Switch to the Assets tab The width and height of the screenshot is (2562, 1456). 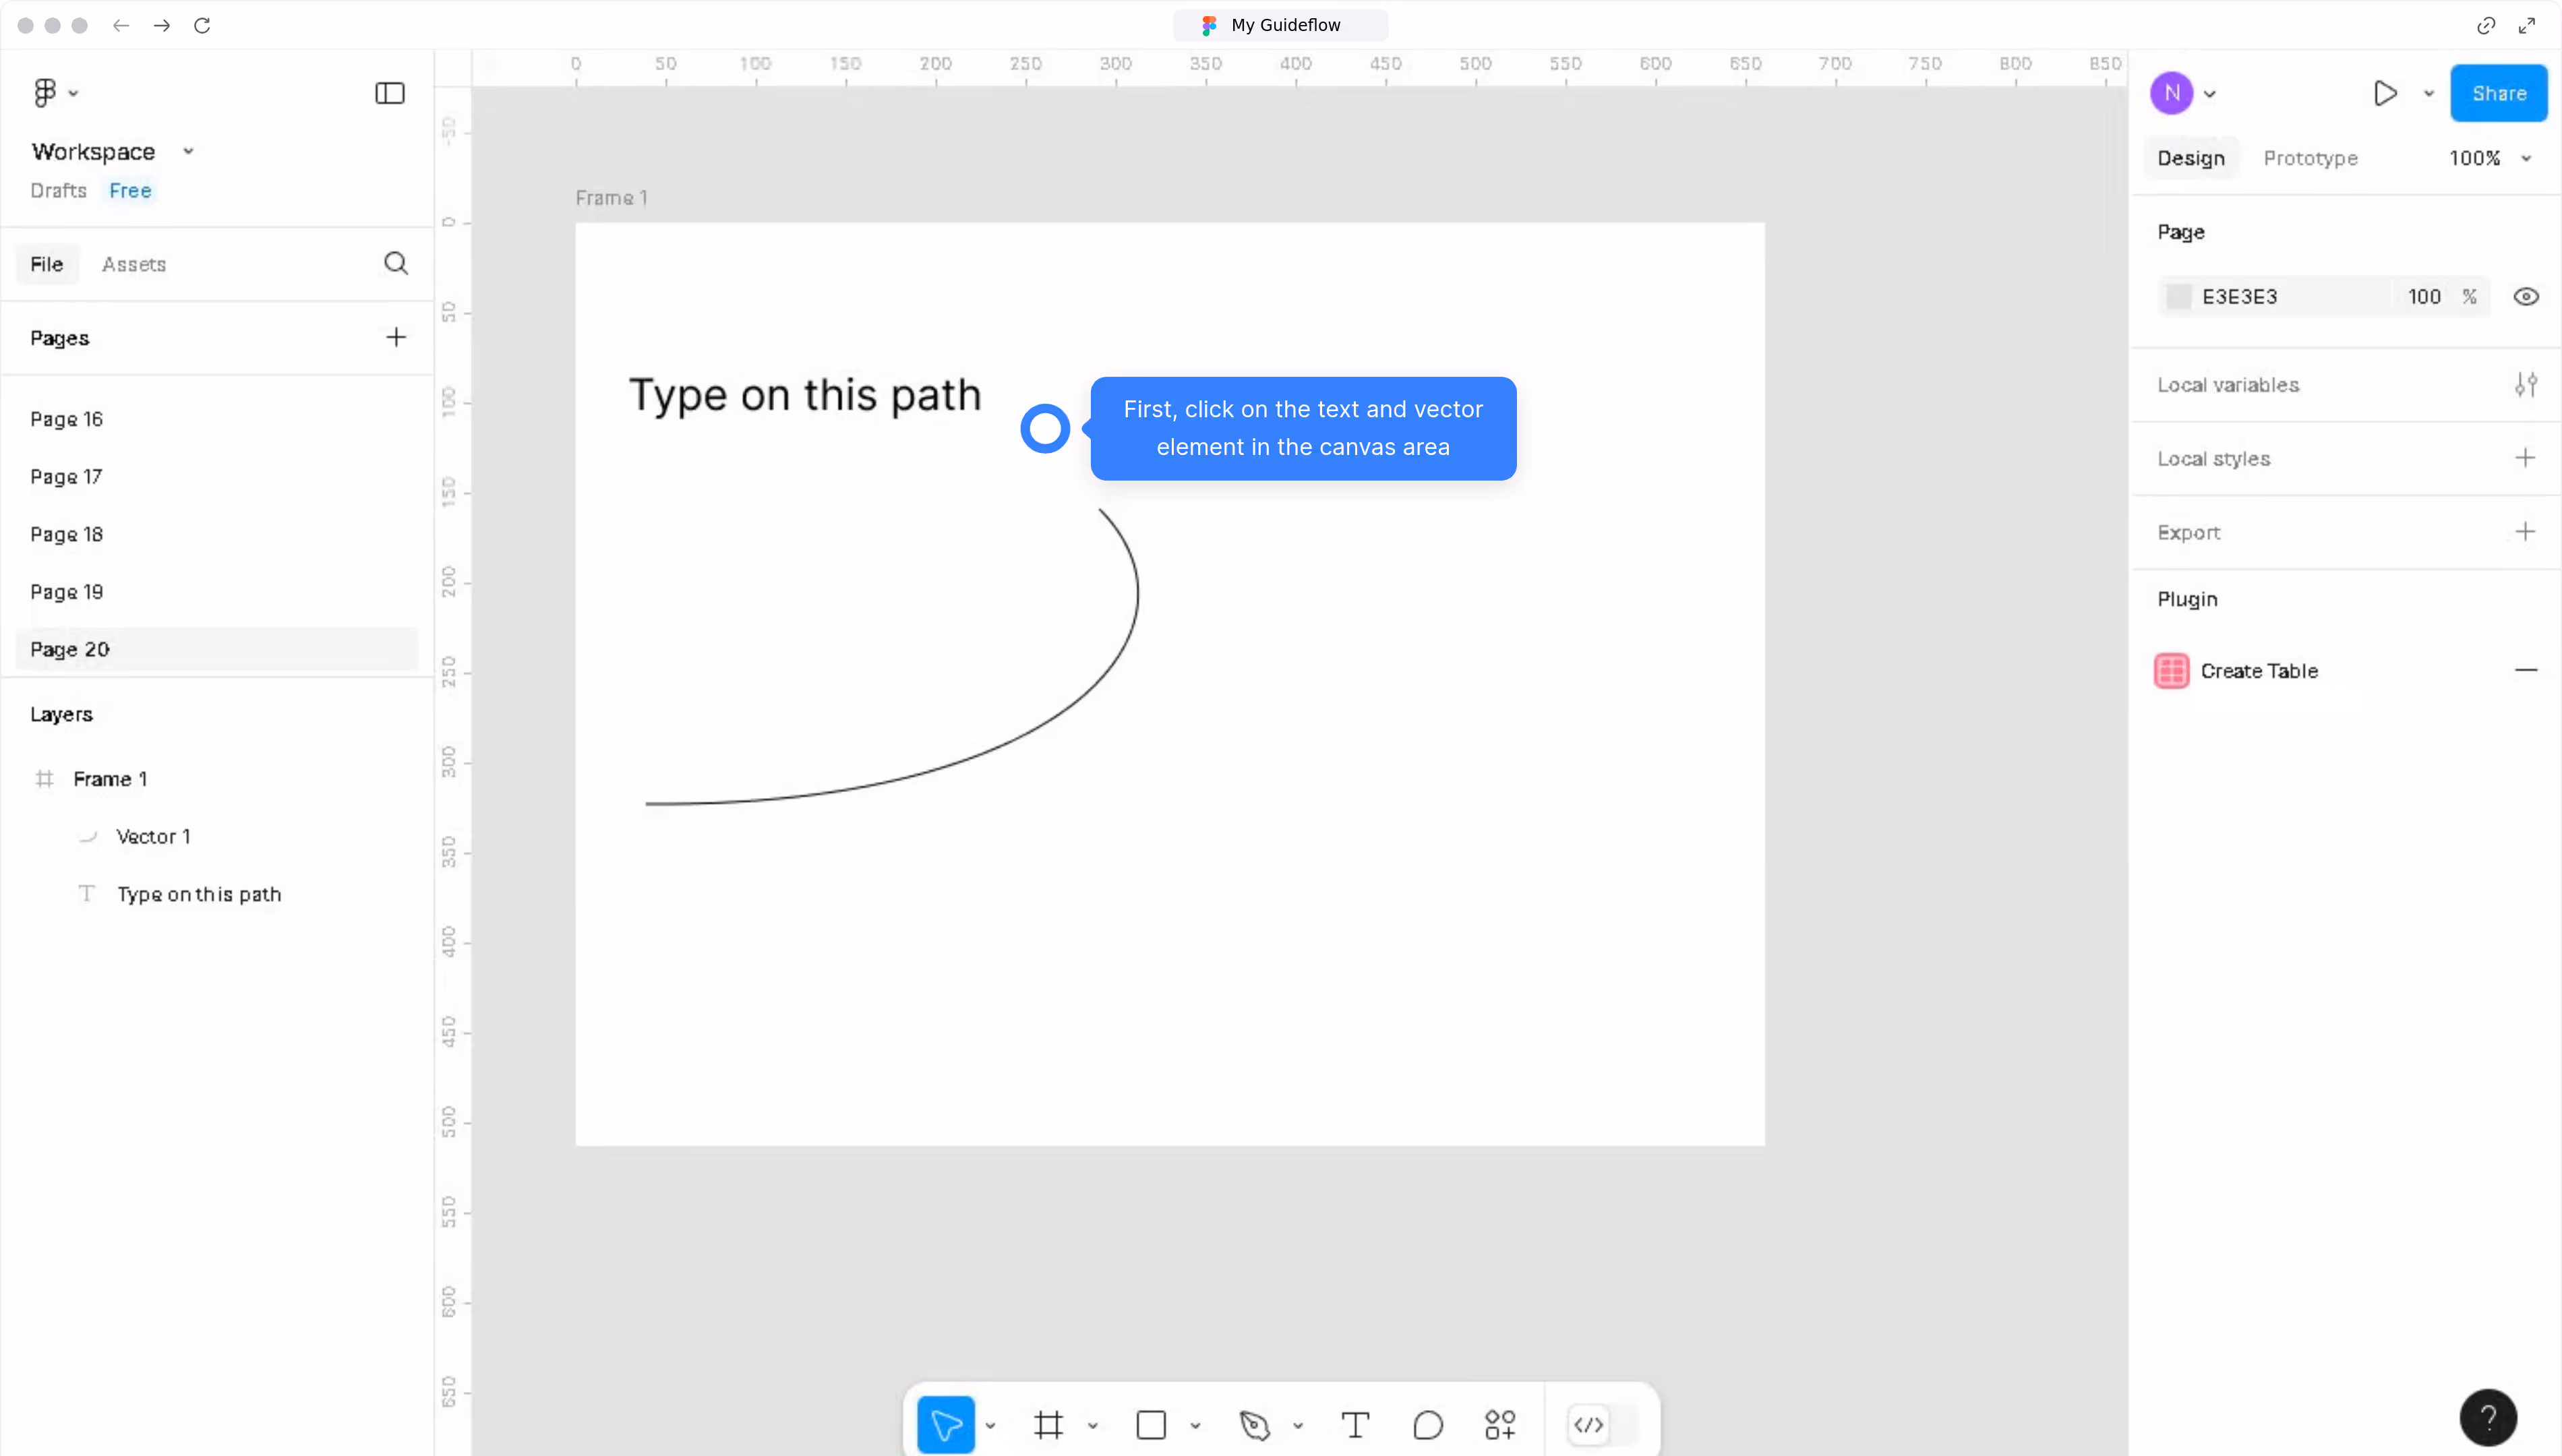pos(133,263)
